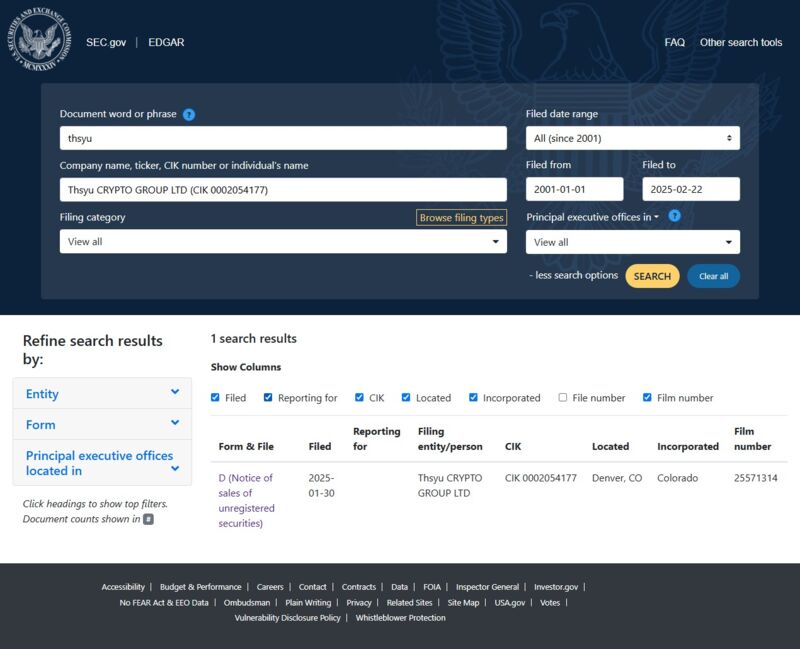
Task: Open the Contracts footer link
Action: [359, 587]
